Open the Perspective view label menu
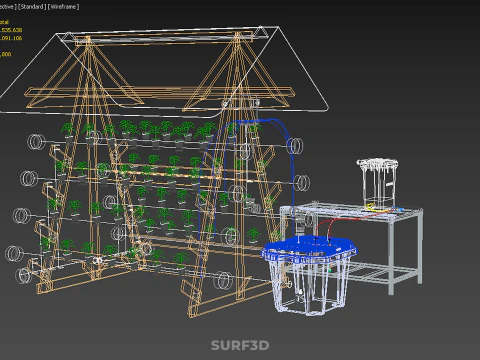 pos(7,7)
